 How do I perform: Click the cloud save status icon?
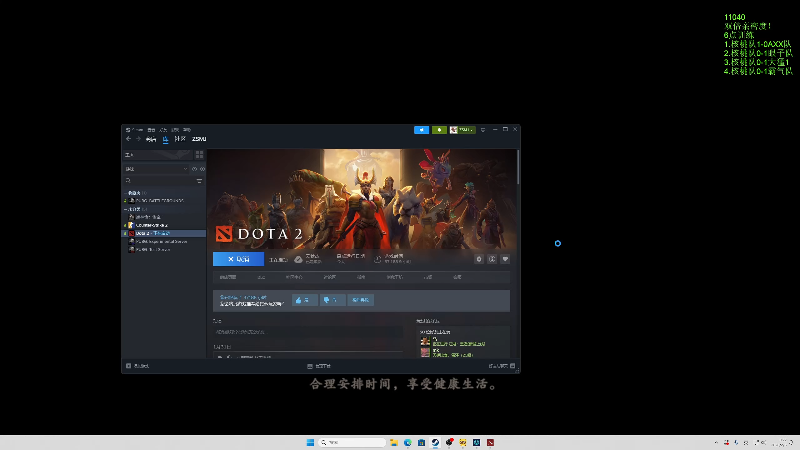(x=298, y=259)
